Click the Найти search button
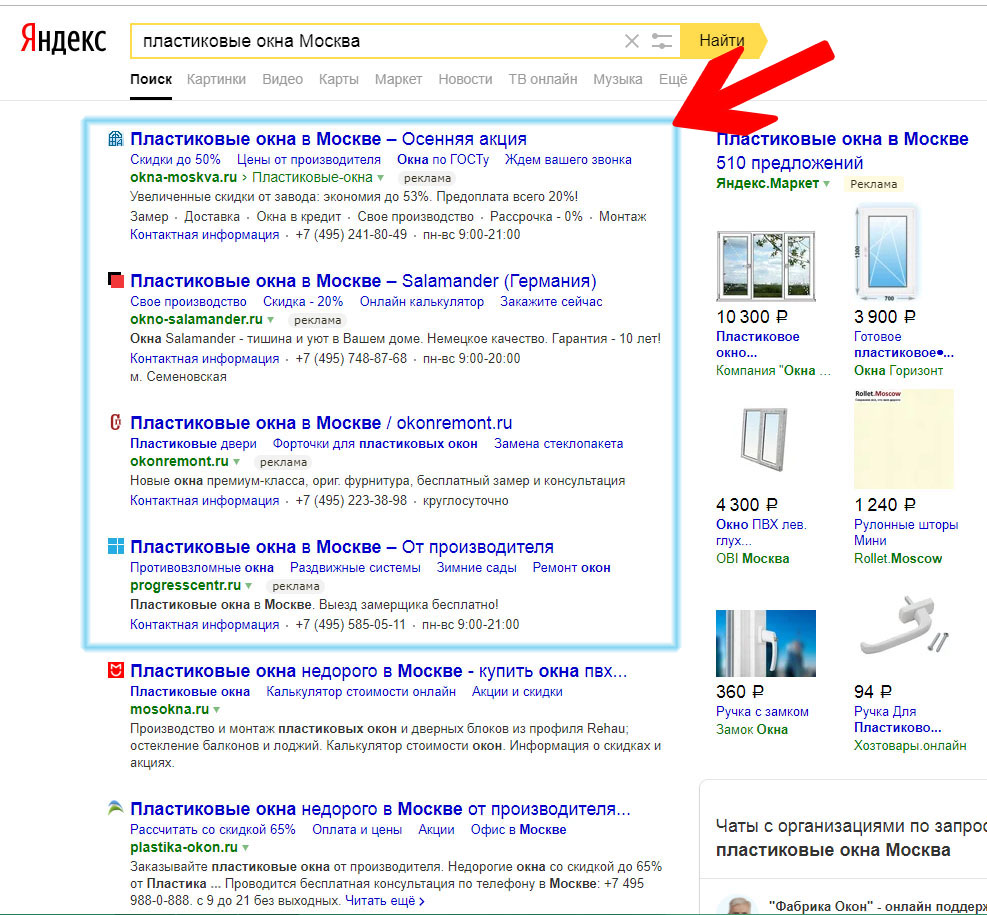This screenshot has width=987, height=915. [x=722, y=41]
